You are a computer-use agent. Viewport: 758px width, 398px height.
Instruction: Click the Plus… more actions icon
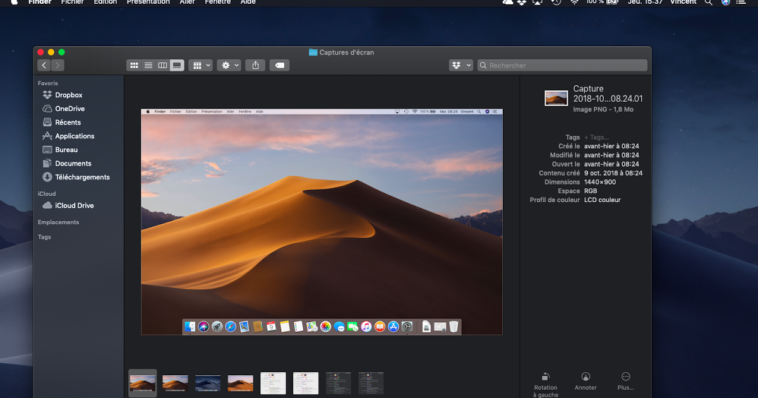[625, 382]
